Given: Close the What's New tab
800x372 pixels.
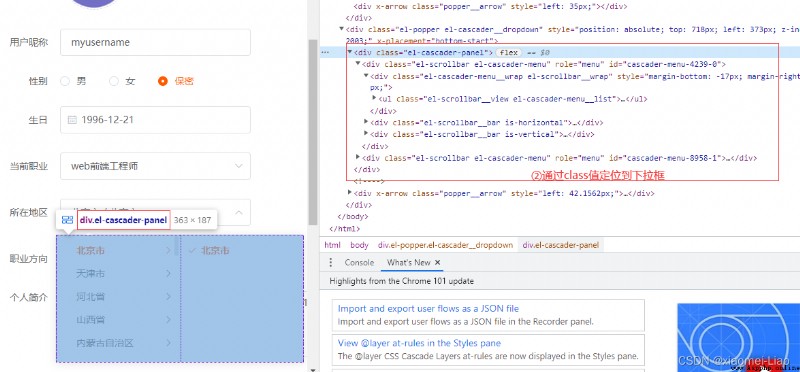Looking at the screenshot, I should click(438, 262).
